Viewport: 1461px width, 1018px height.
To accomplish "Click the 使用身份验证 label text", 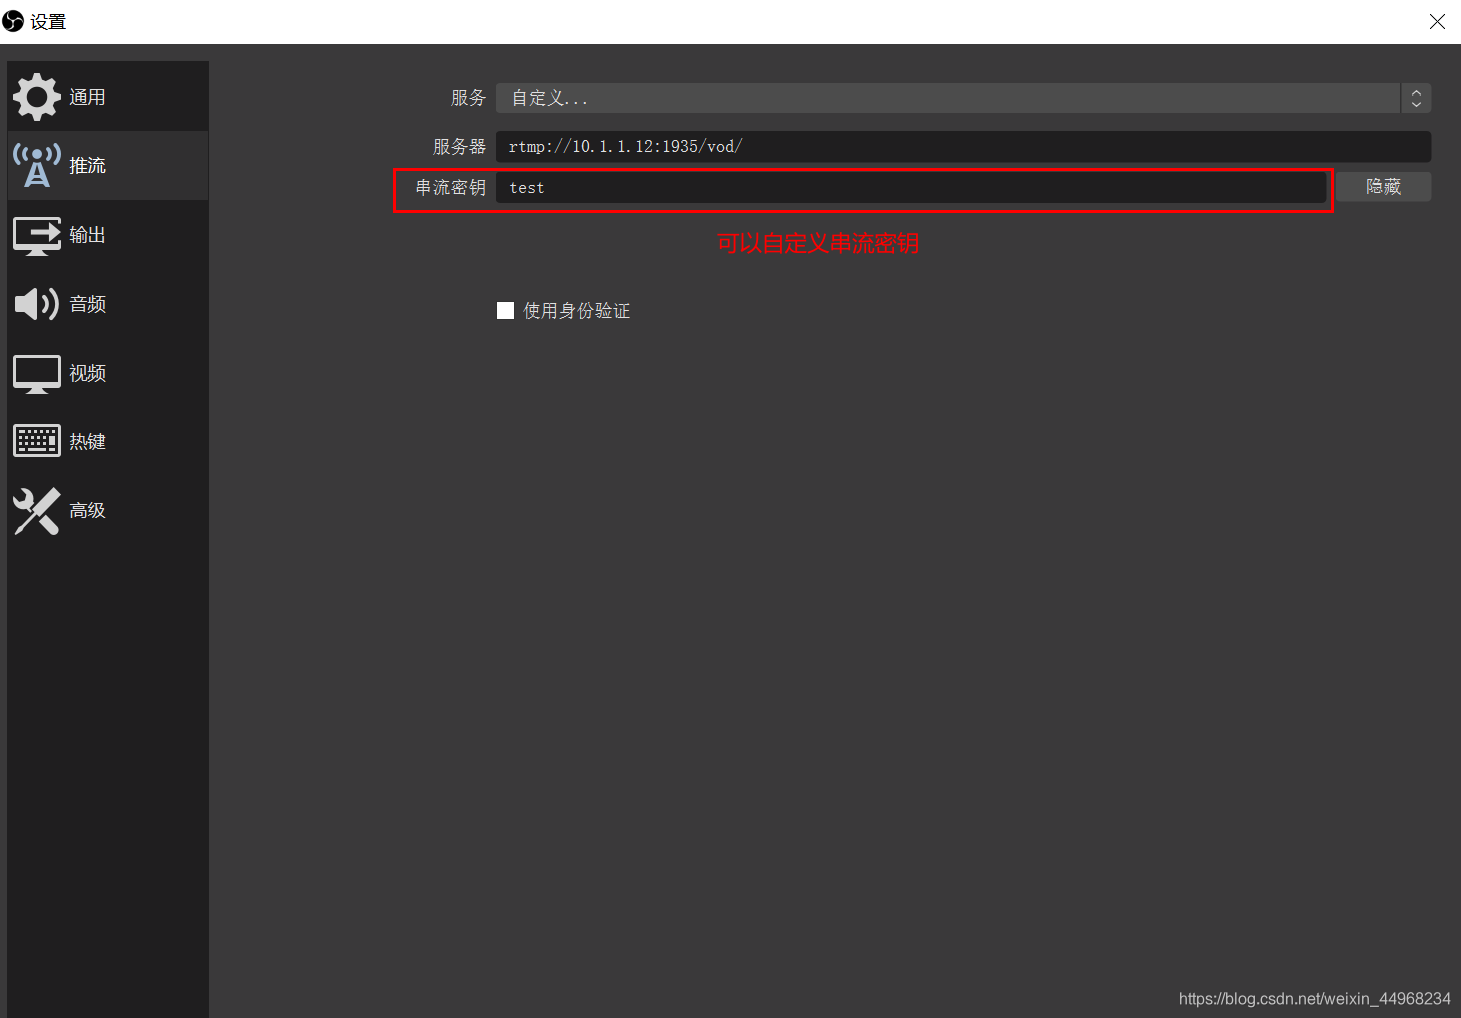I will point(577,311).
